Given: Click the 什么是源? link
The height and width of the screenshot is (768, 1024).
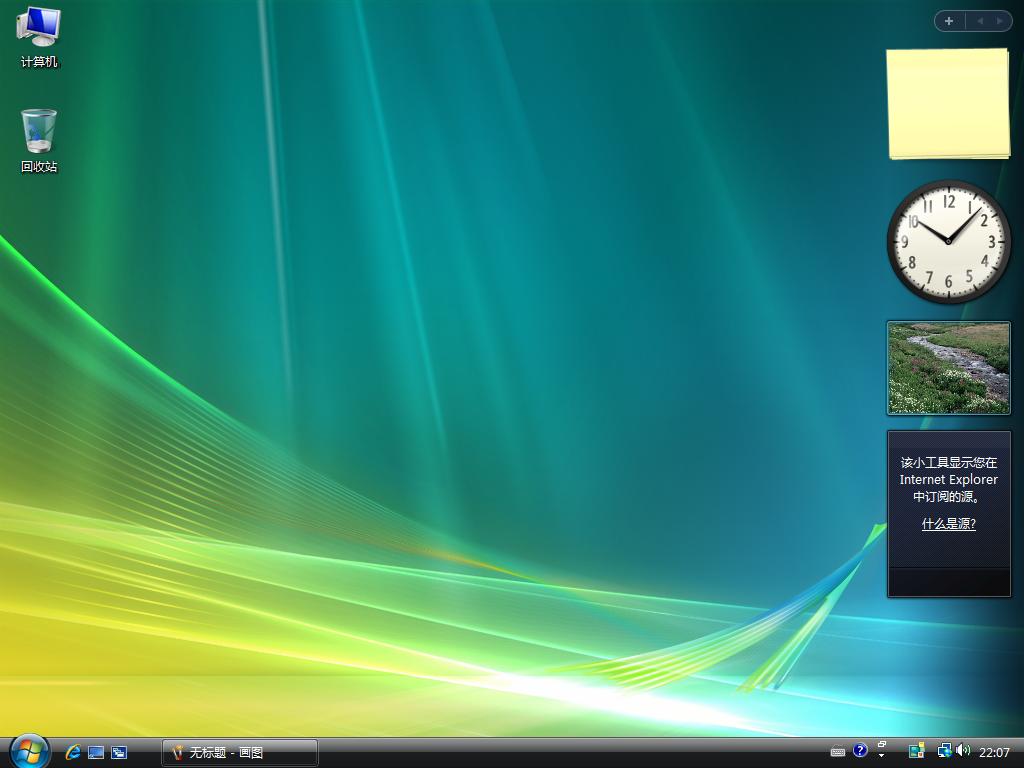Looking at the screenshot, I should tap(948, 524).
